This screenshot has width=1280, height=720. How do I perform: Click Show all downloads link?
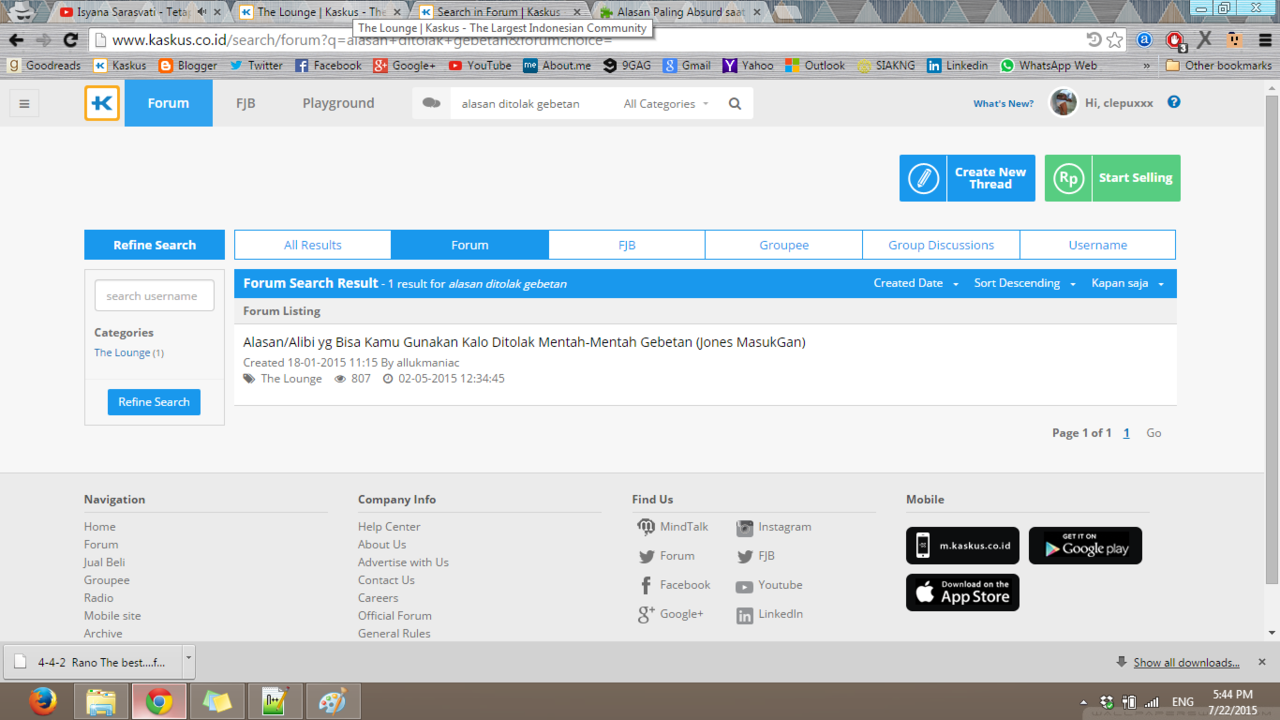(x=1186, y=662)
